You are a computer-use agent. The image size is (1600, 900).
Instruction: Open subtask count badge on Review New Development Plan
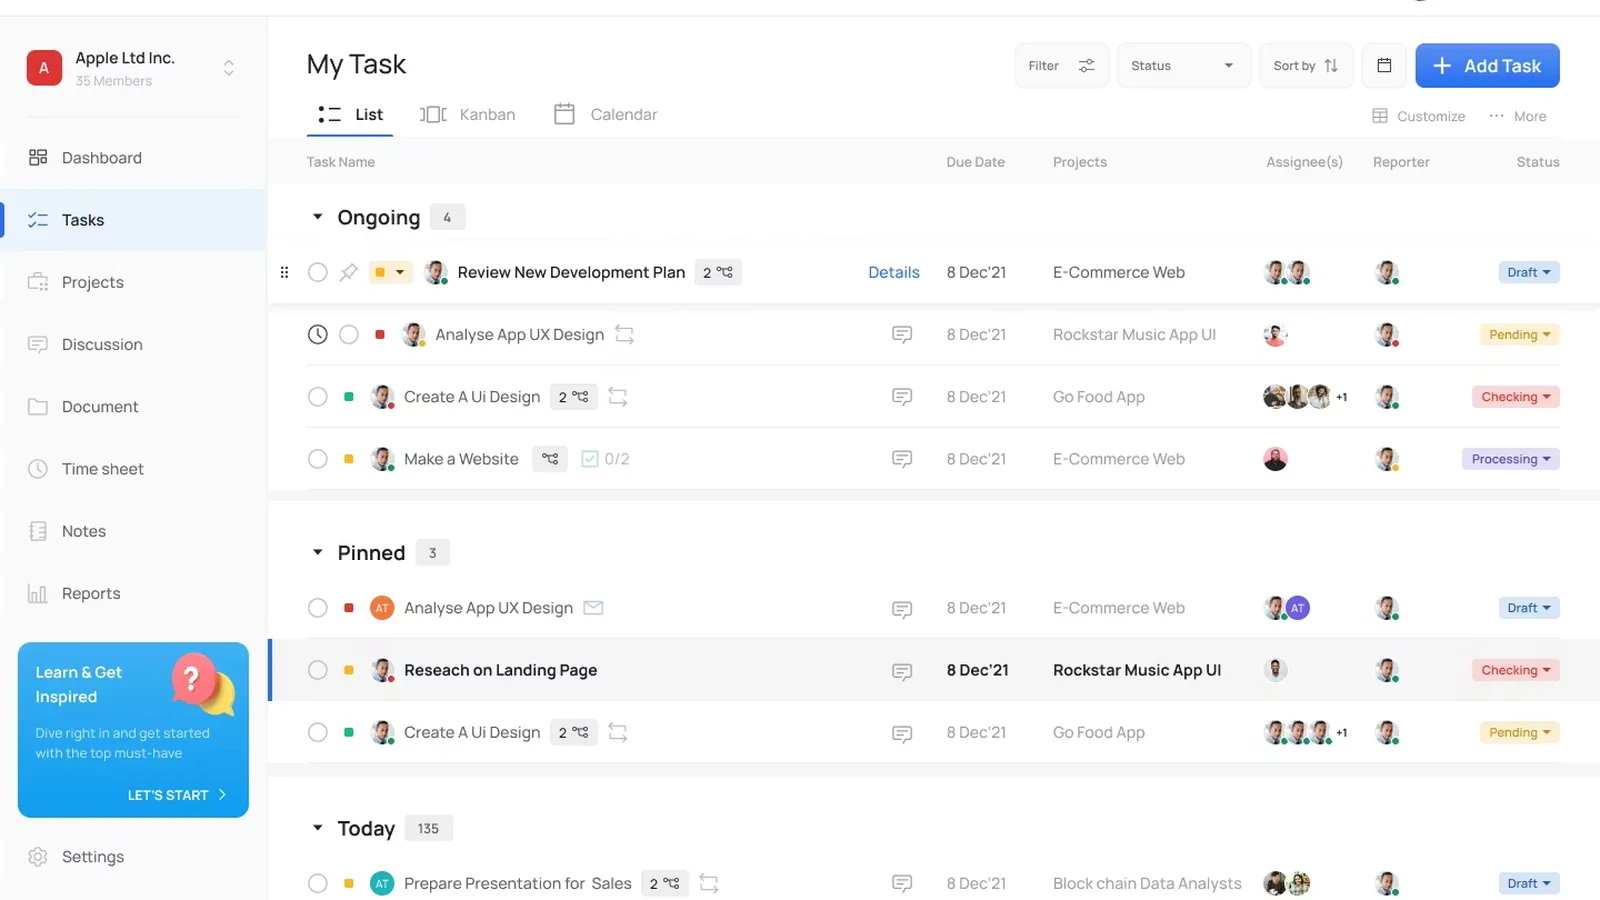point(717,272)
